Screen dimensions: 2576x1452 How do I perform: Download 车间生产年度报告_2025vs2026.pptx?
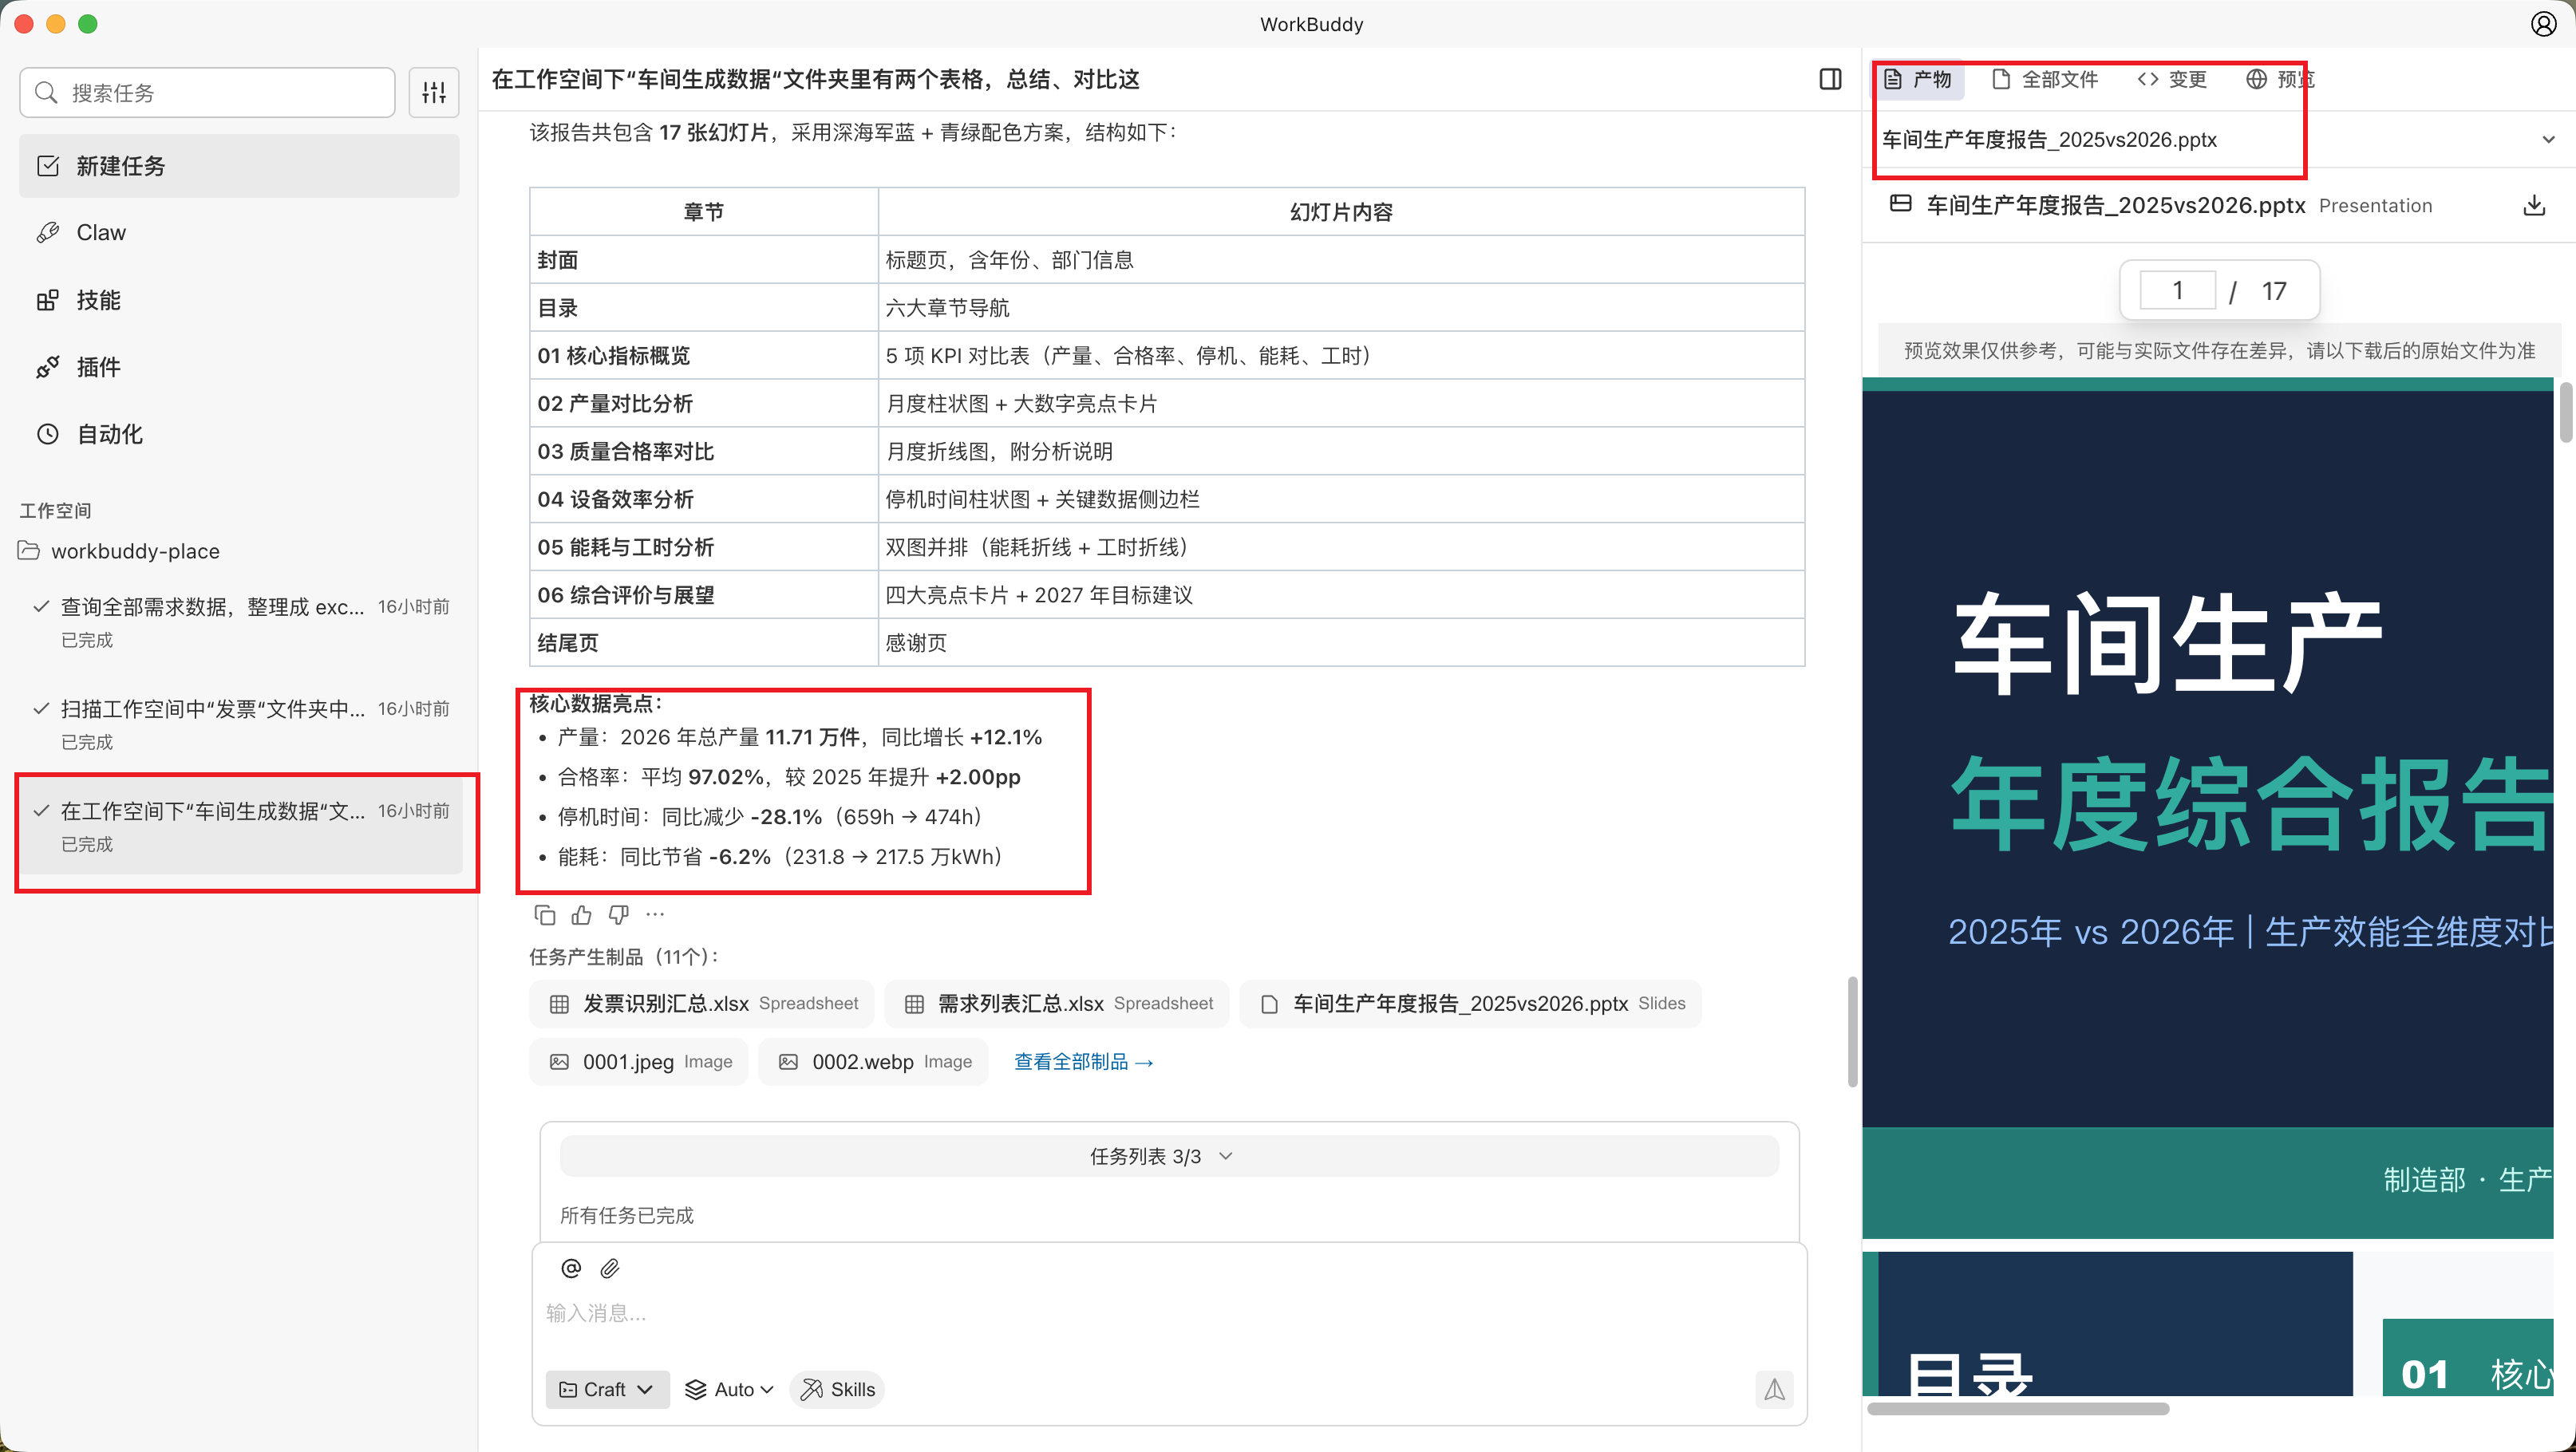[2536, 204]
